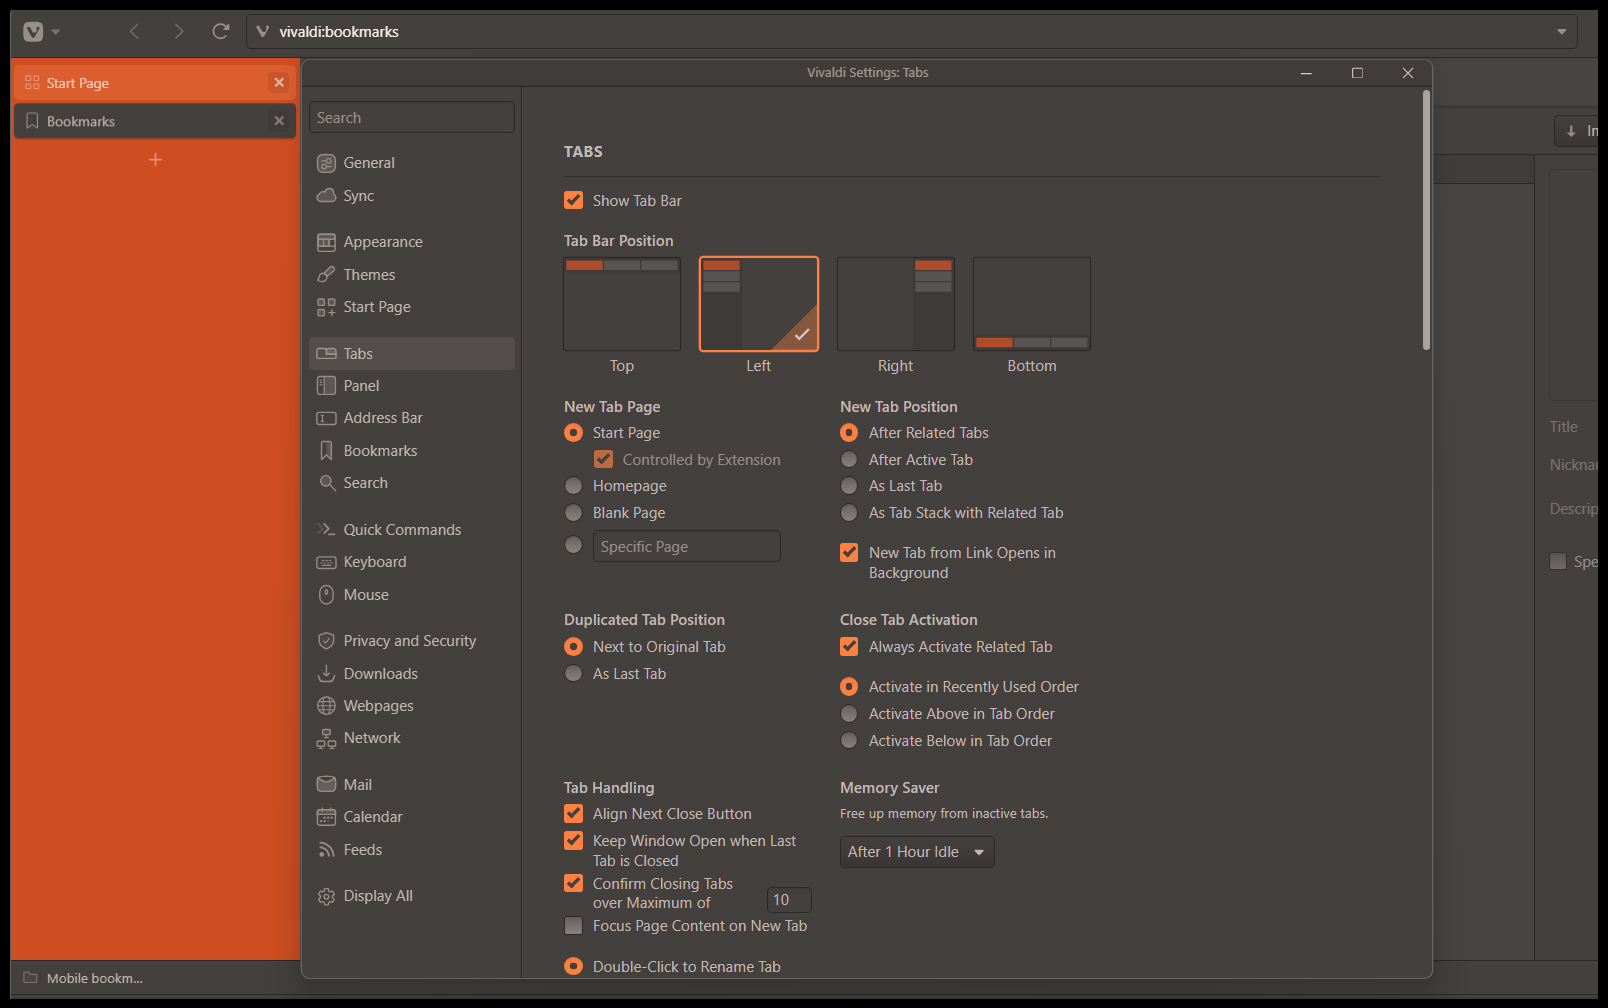Image resolution: width=1608 pixels, height=1008 pixels.
Task: Open Start Page settings section
Action: [x=412, y=307]
